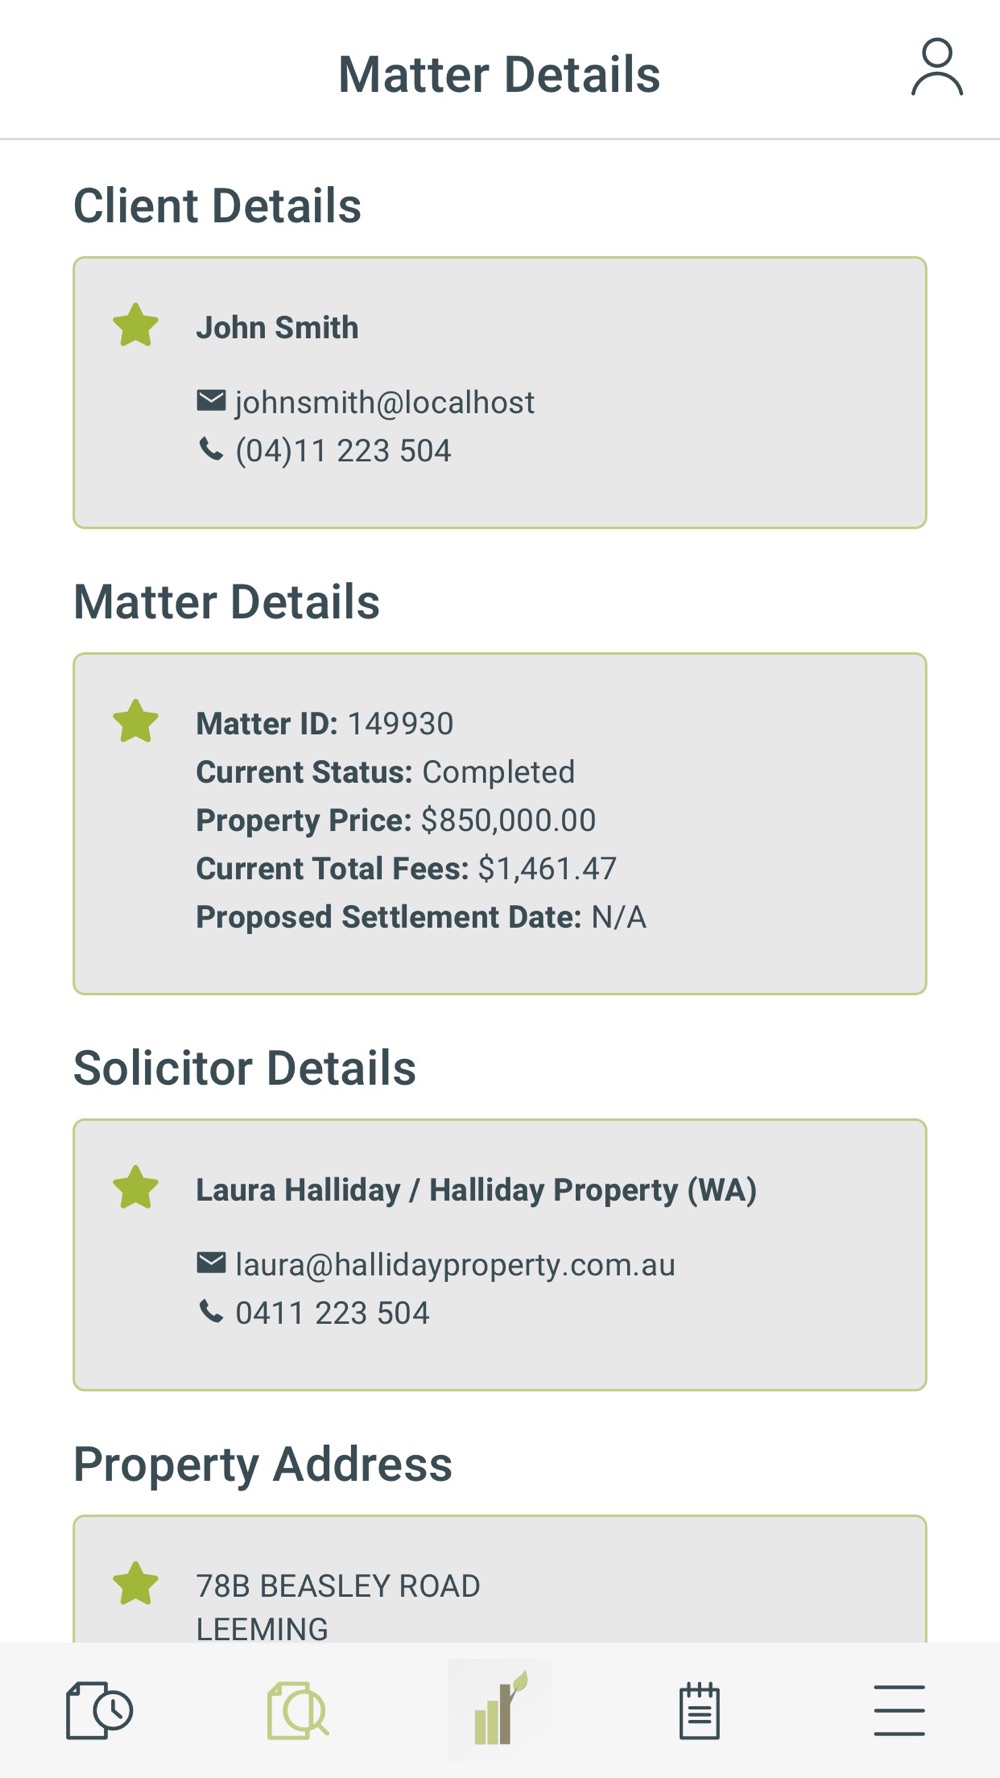The height and width of the screenshot is (1778, 1000).
Task: Open the hamburger menu
Action: (x=899, y=1710)
